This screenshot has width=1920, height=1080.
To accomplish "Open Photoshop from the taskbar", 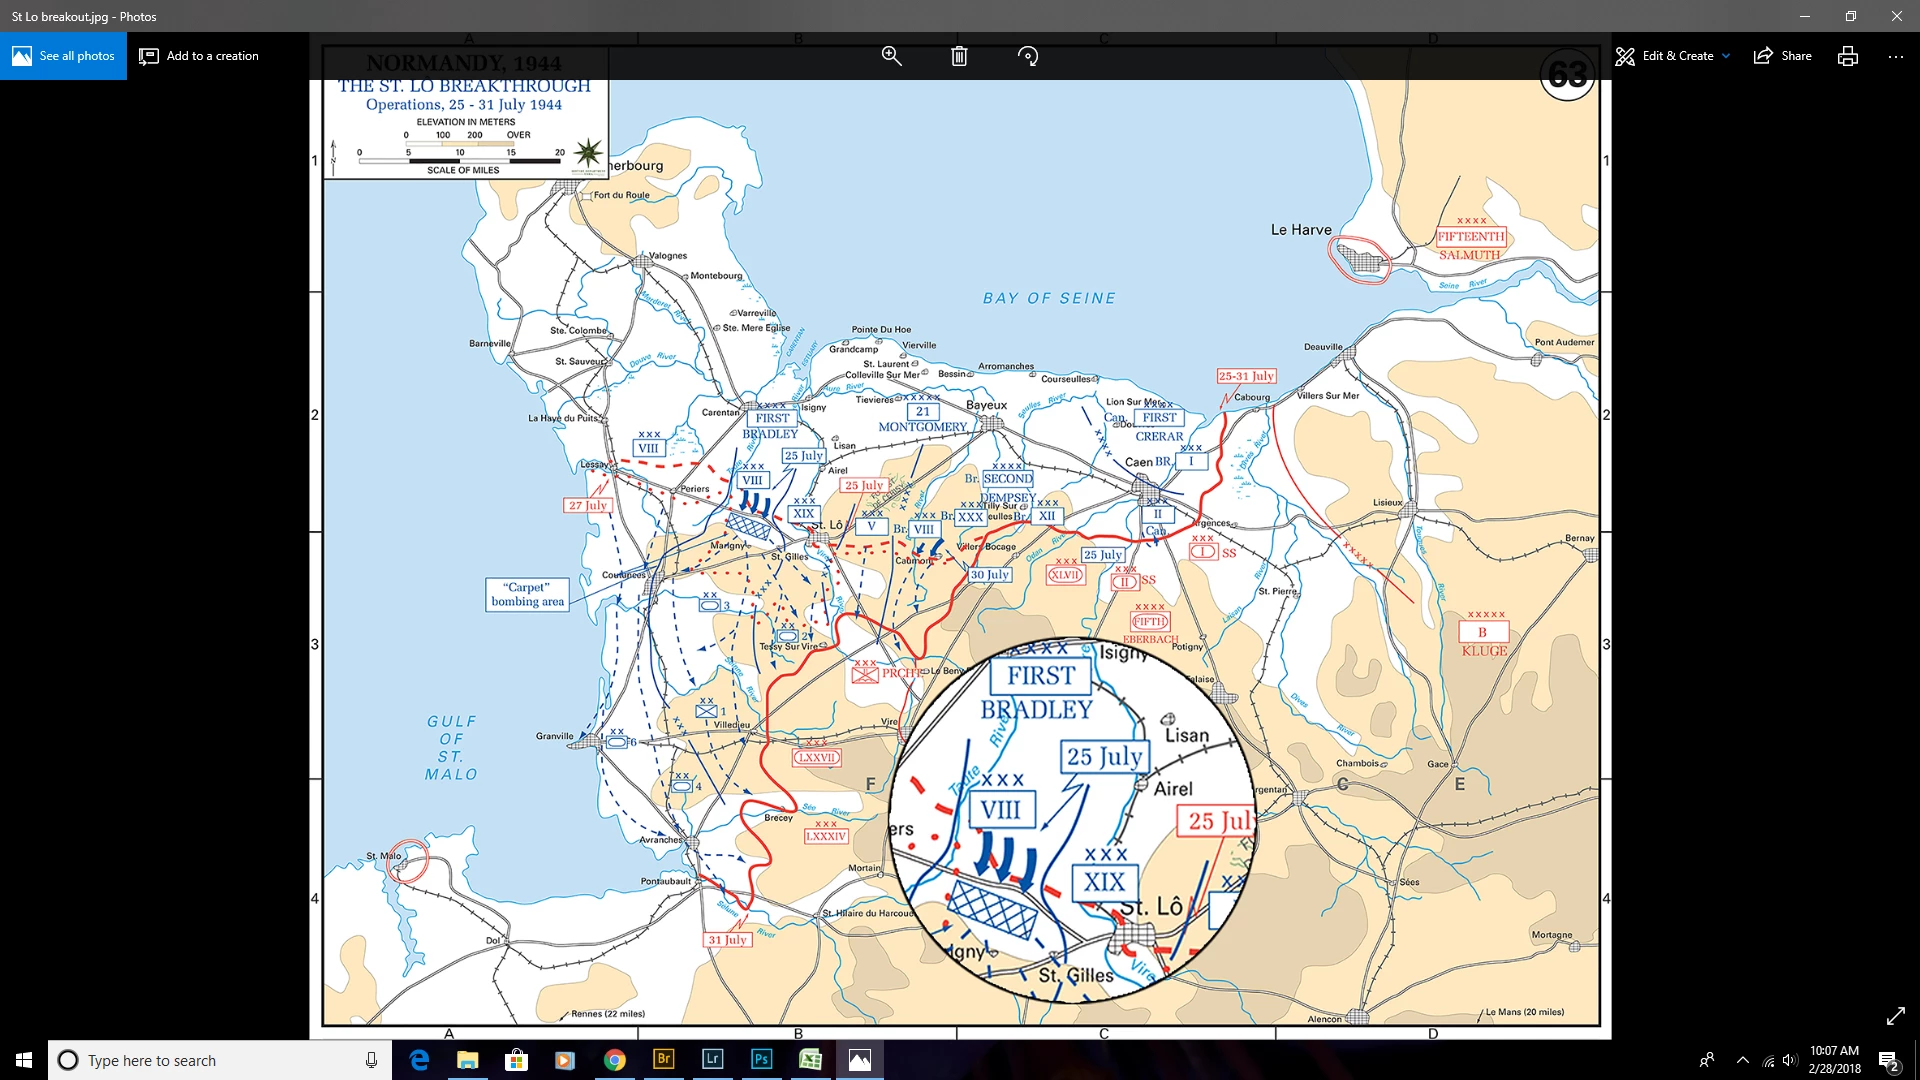I will [x=761, y=1060].
